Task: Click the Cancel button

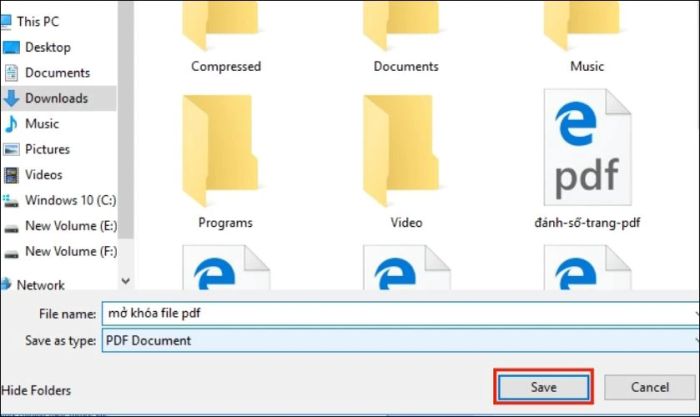Action: click(x=650, y=387)
